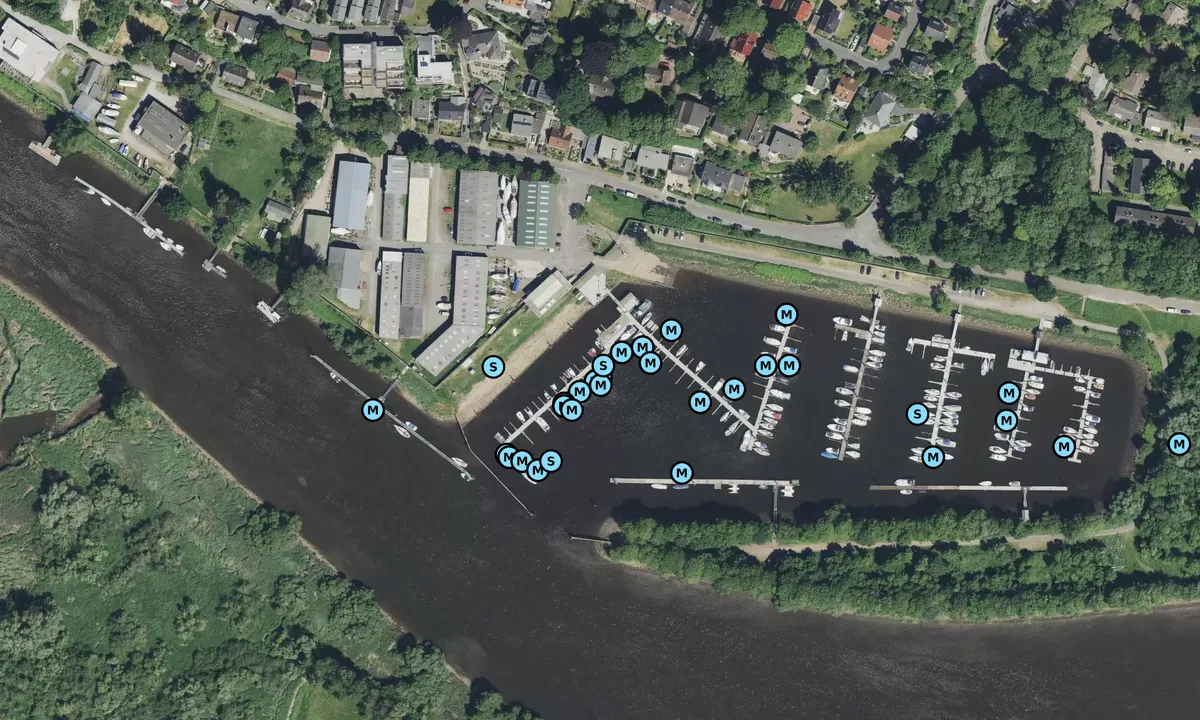Screen dimensions: 1200x720
Task: Open the topmost M marker beside the diagonal dock near the boathouse
Action: (671, 329)
